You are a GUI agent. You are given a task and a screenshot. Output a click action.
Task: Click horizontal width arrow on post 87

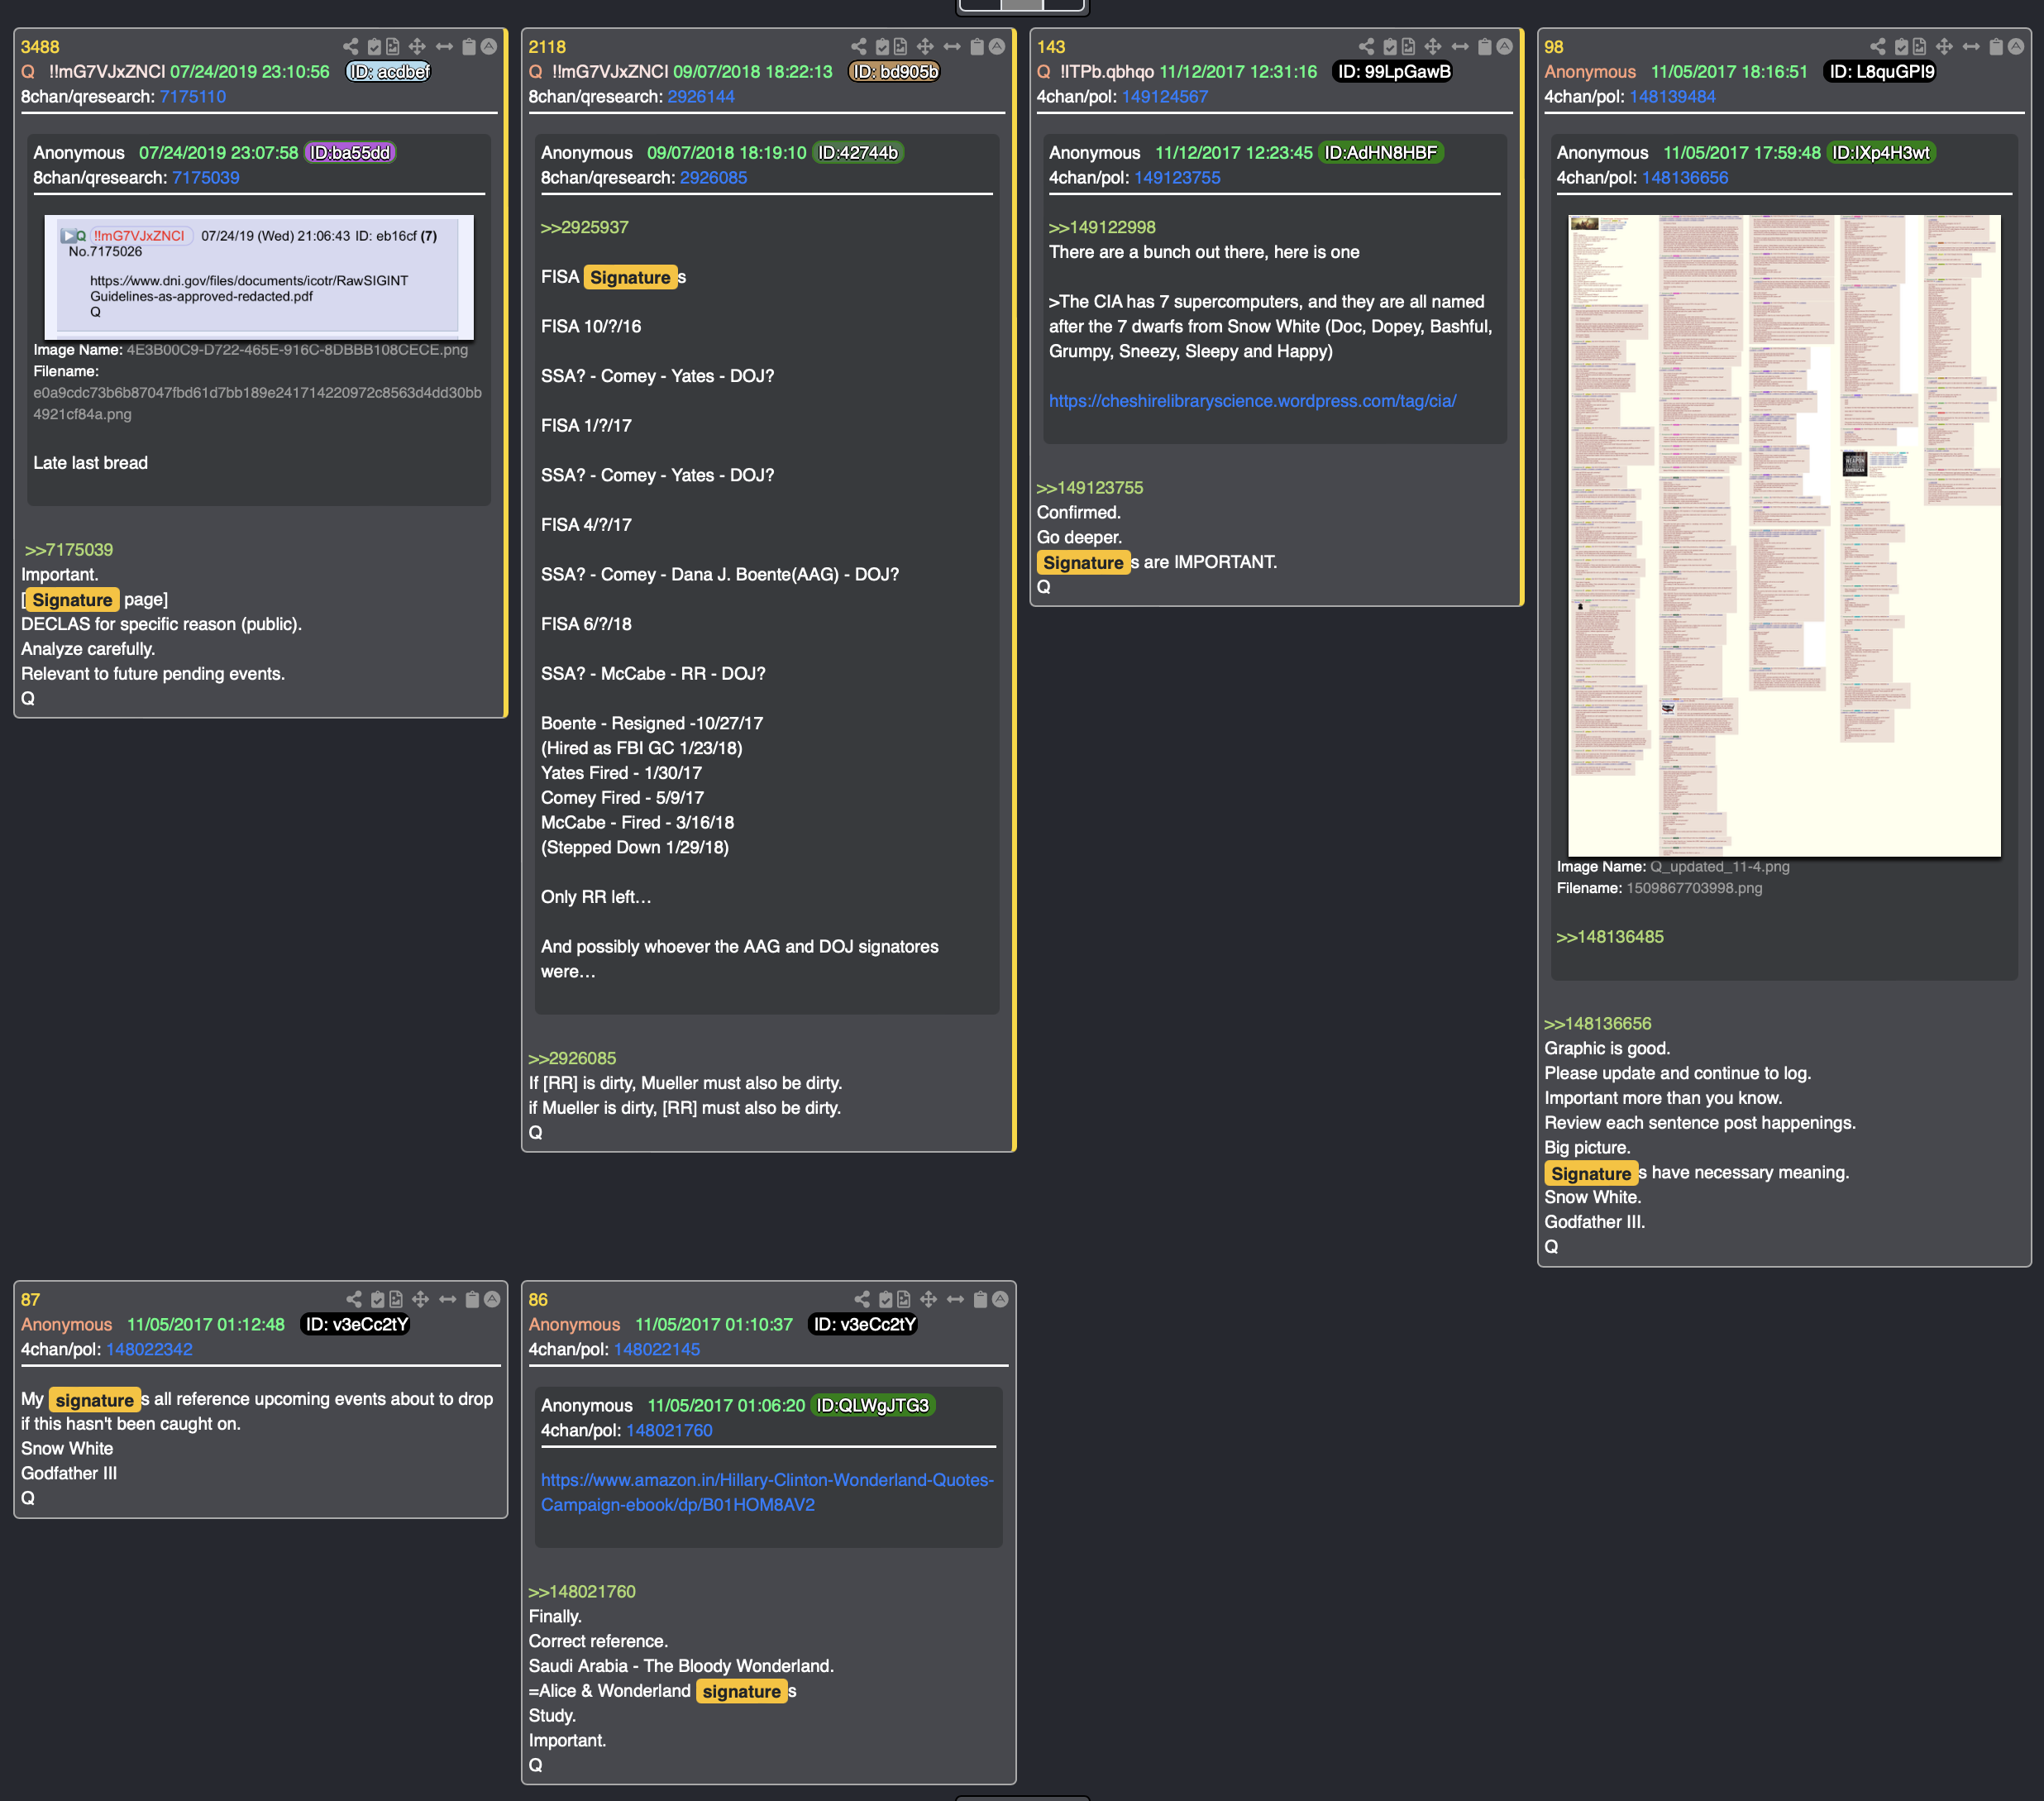coord(448,1299)
